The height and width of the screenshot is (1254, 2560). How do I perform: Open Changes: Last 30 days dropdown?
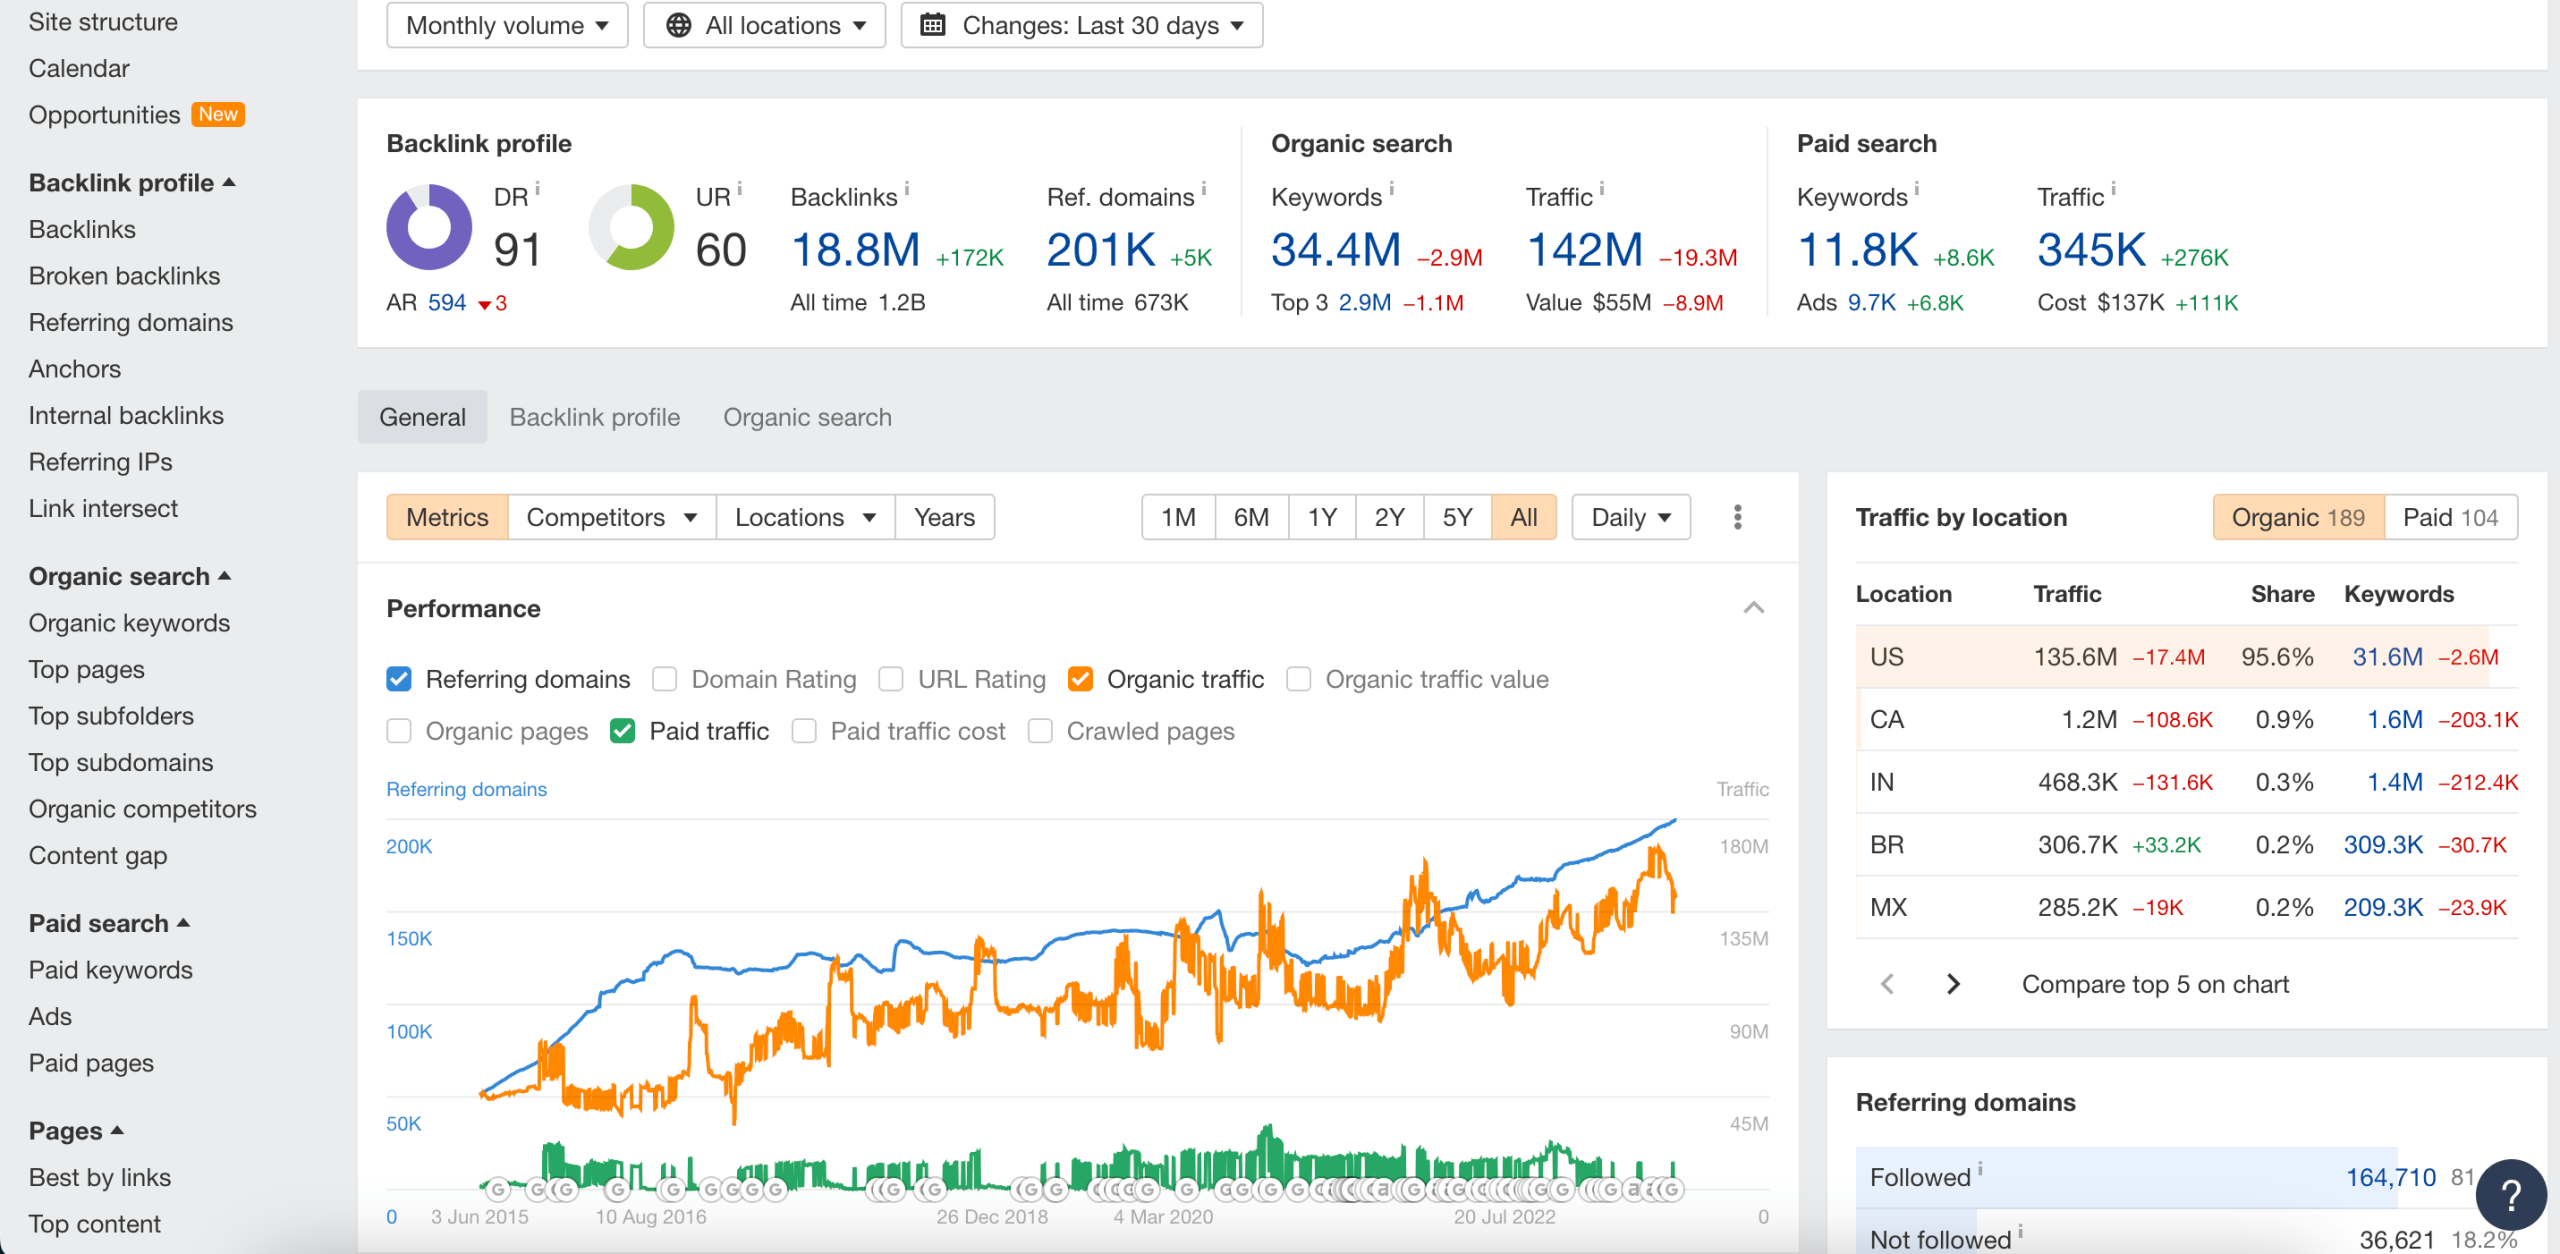pos(1082,25)
